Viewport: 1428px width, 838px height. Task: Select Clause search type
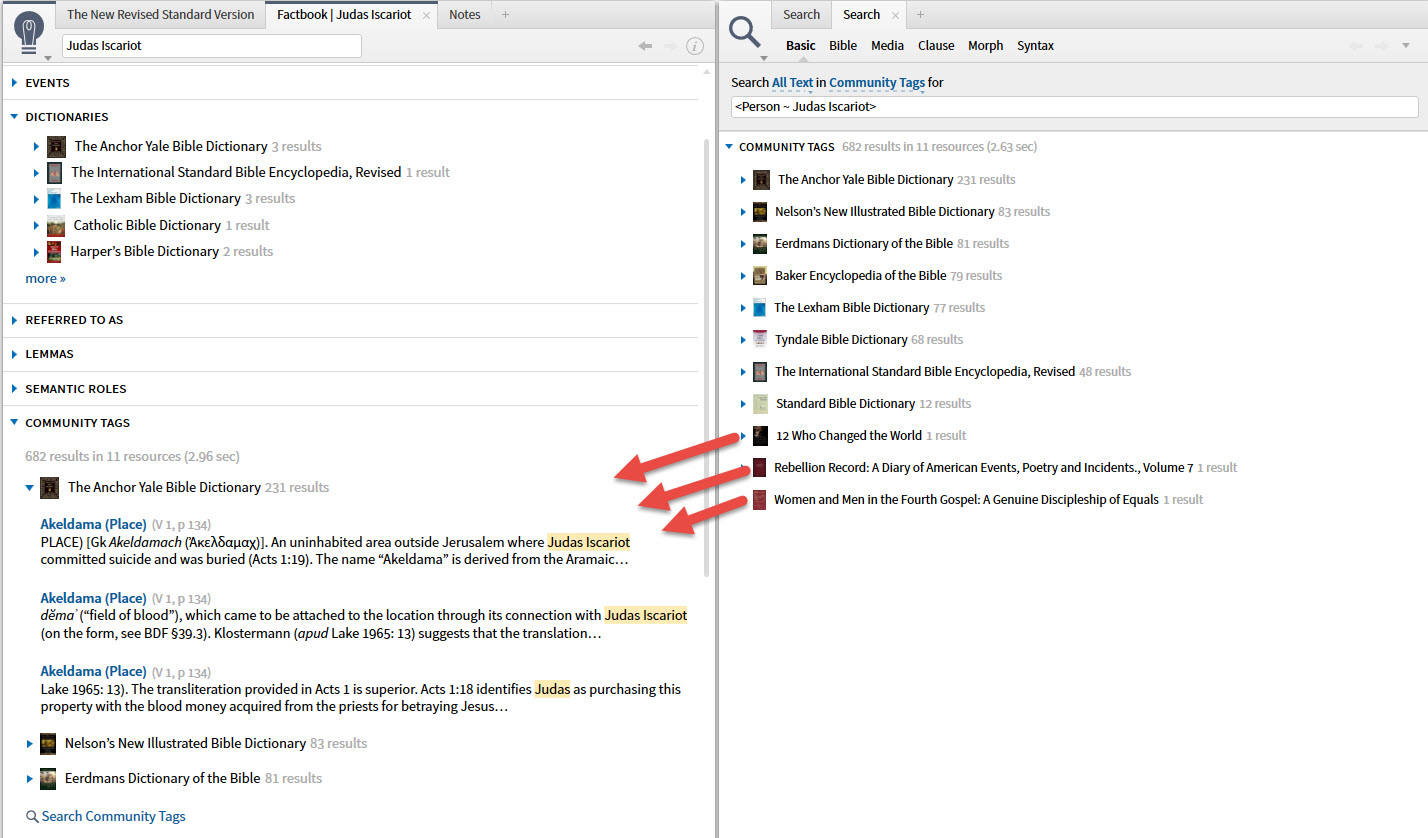(936, 46)
